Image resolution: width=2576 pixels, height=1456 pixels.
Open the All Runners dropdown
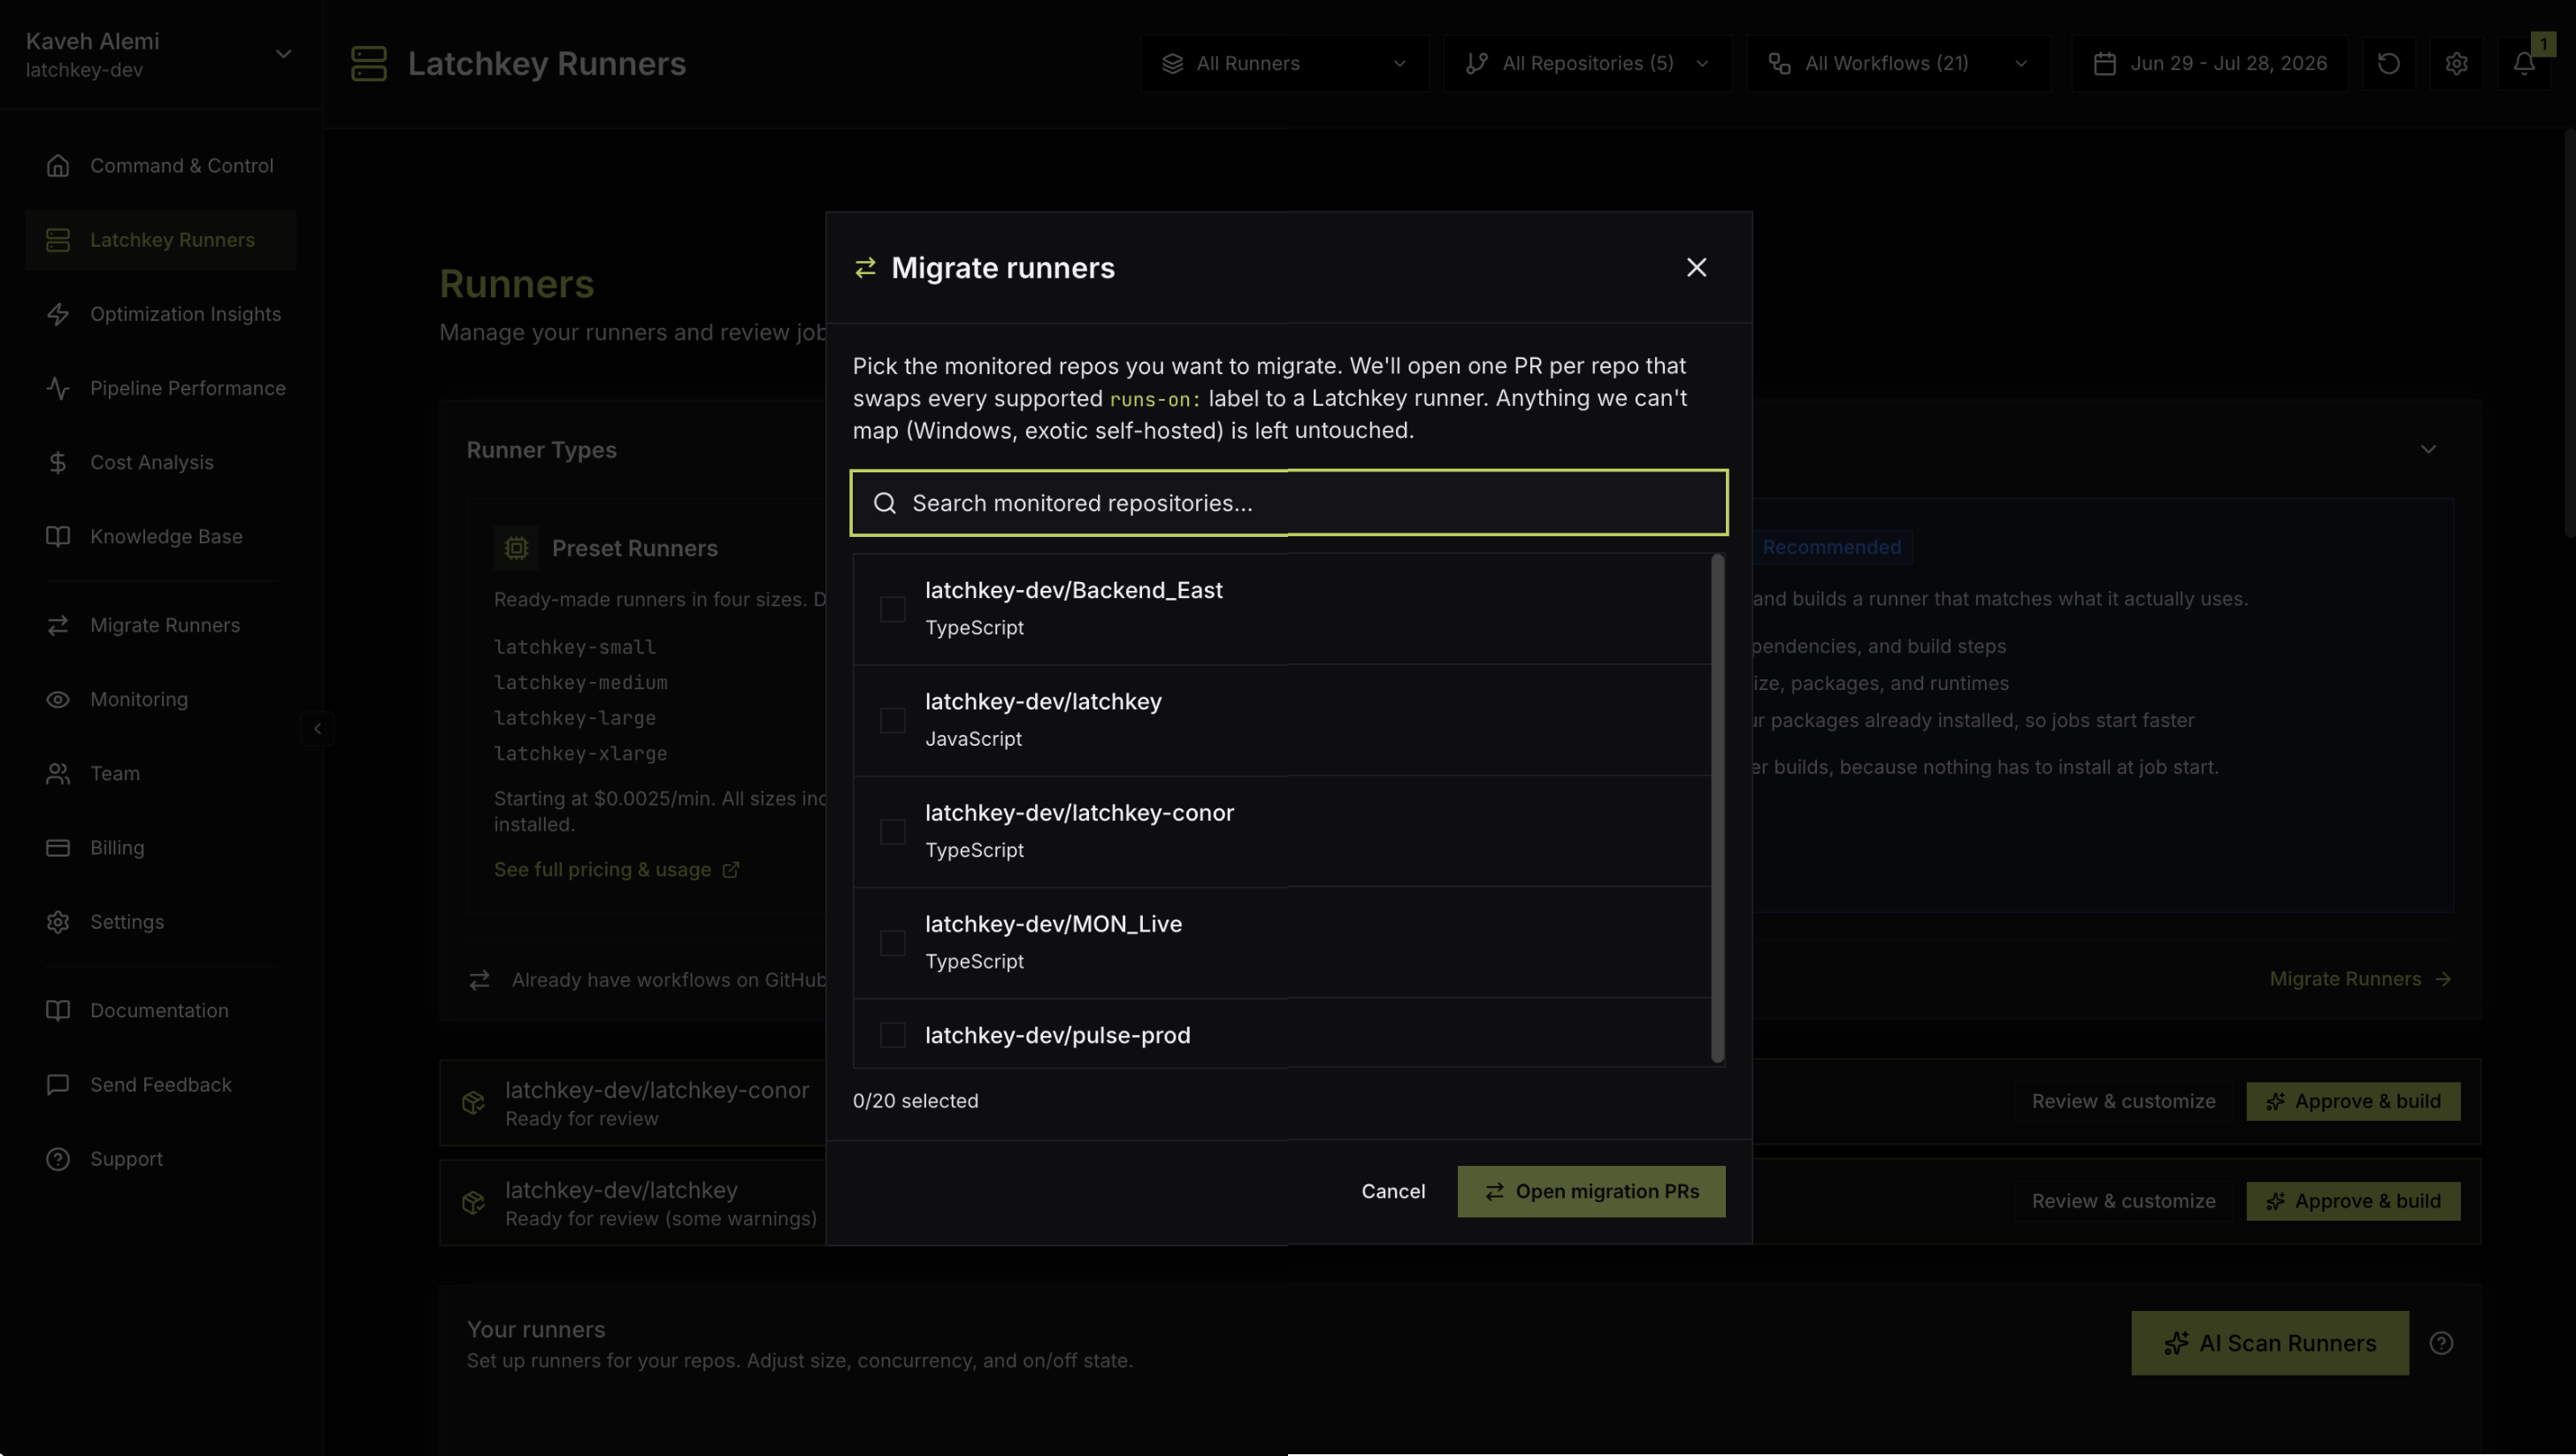(x=1284, y=63)
